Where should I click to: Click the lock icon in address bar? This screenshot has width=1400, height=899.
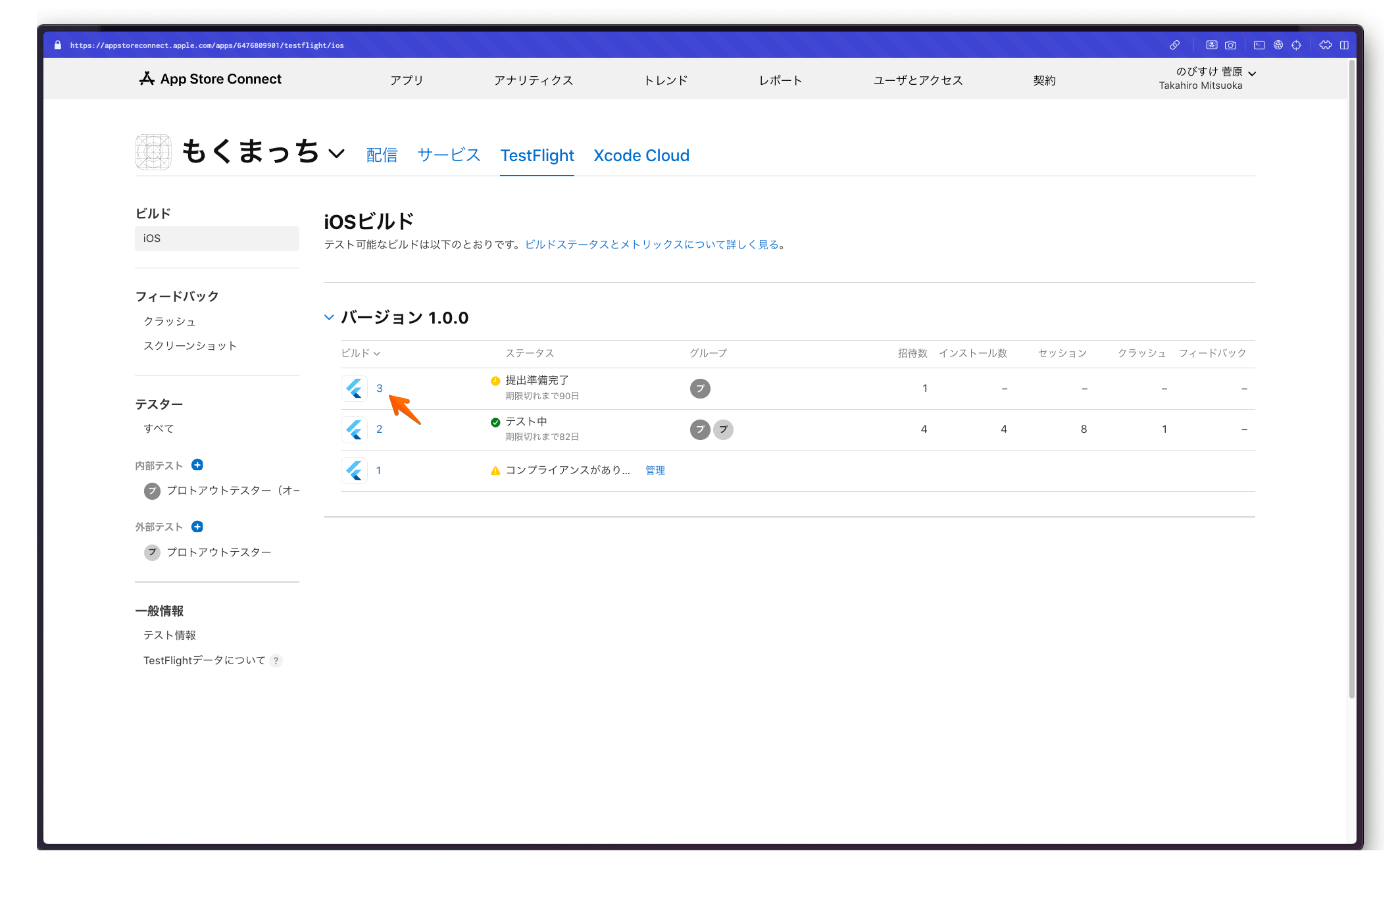coord(57,45)
